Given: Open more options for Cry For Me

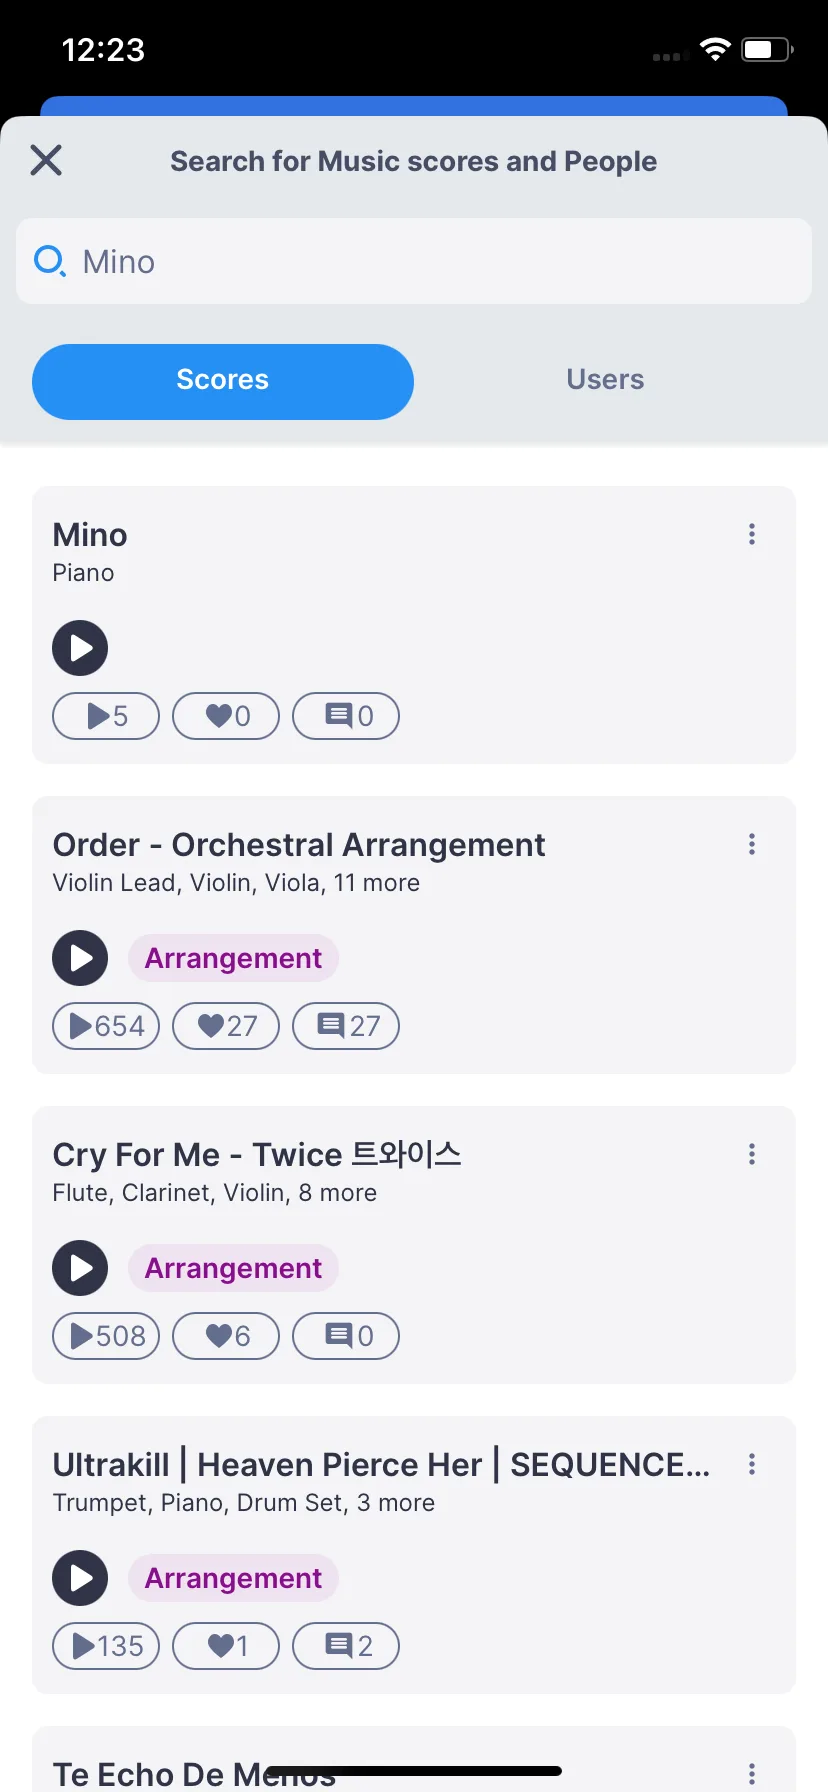Looking at the screenshot, I should [x=752, y=1154].
